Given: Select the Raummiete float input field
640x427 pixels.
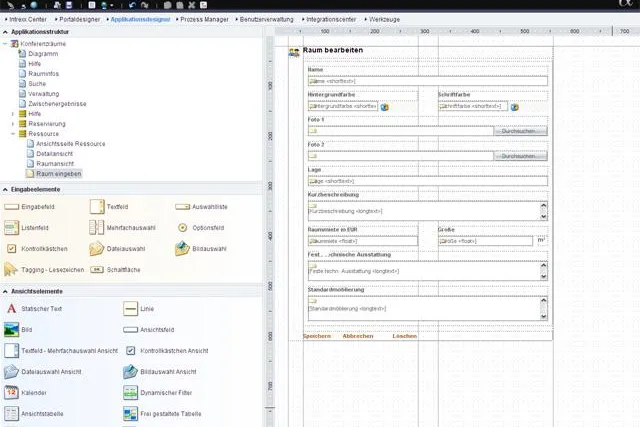Looking at the screenshot, I should pyautogui.click(x=363, y=241).
